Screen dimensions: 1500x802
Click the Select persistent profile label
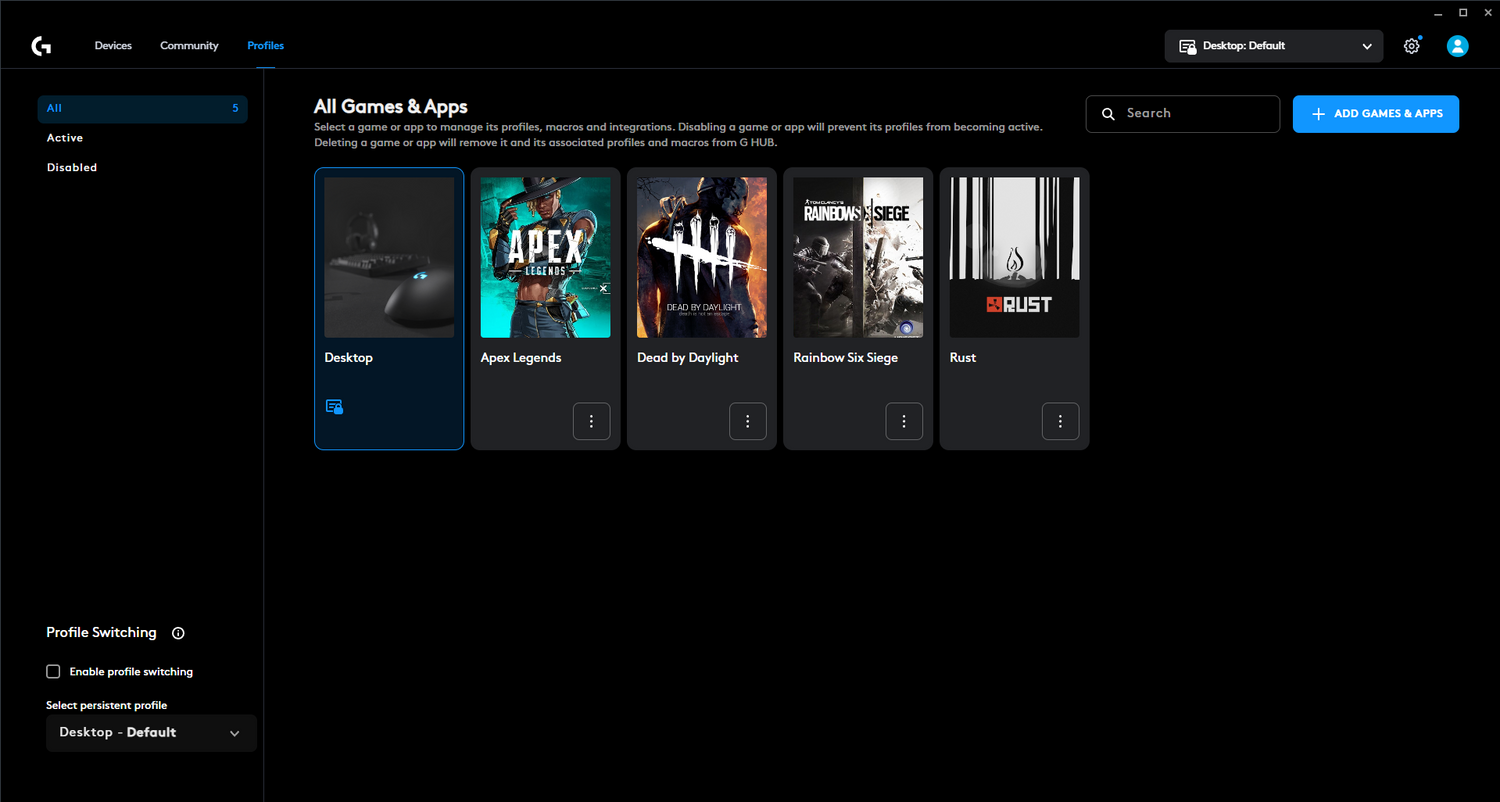[x=107, y=706]
